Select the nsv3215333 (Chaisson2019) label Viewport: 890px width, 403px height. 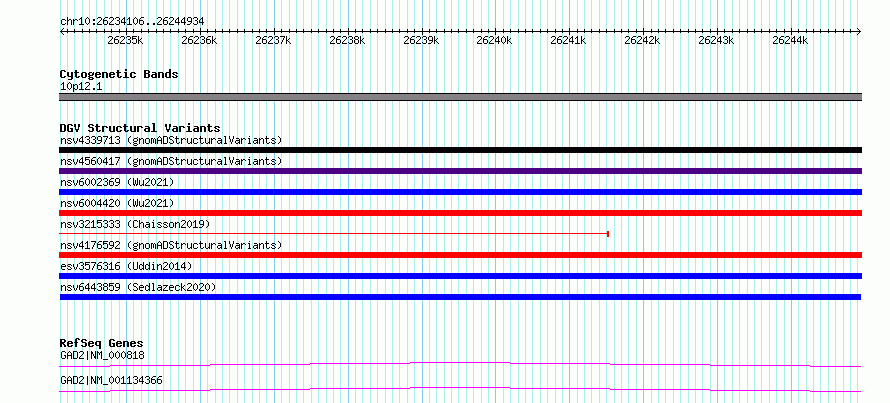coord(135,224)
